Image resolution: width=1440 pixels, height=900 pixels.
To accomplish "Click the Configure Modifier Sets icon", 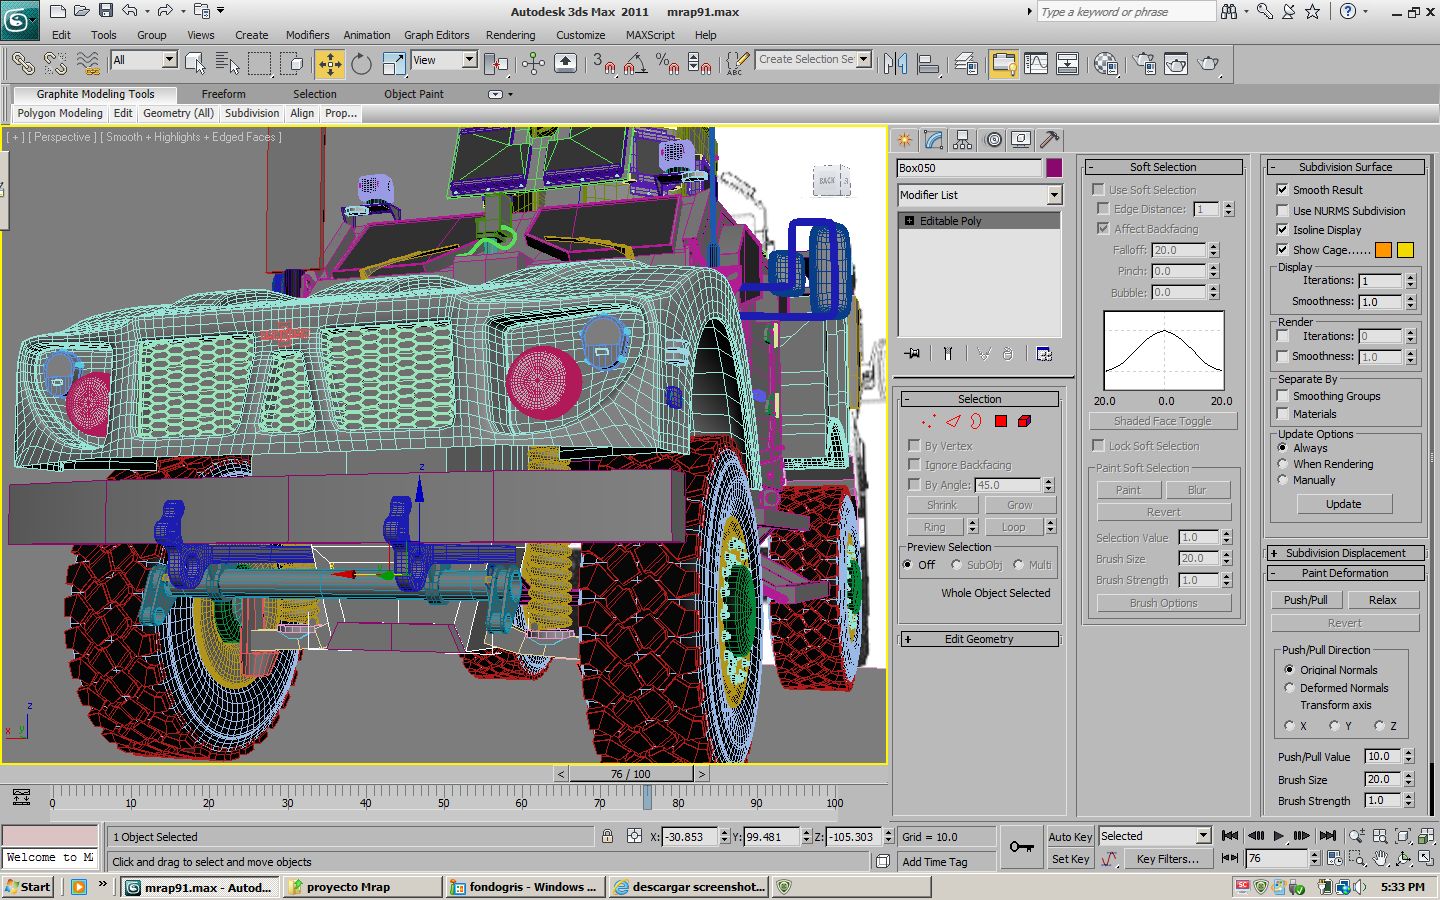I will [1044, 354].
